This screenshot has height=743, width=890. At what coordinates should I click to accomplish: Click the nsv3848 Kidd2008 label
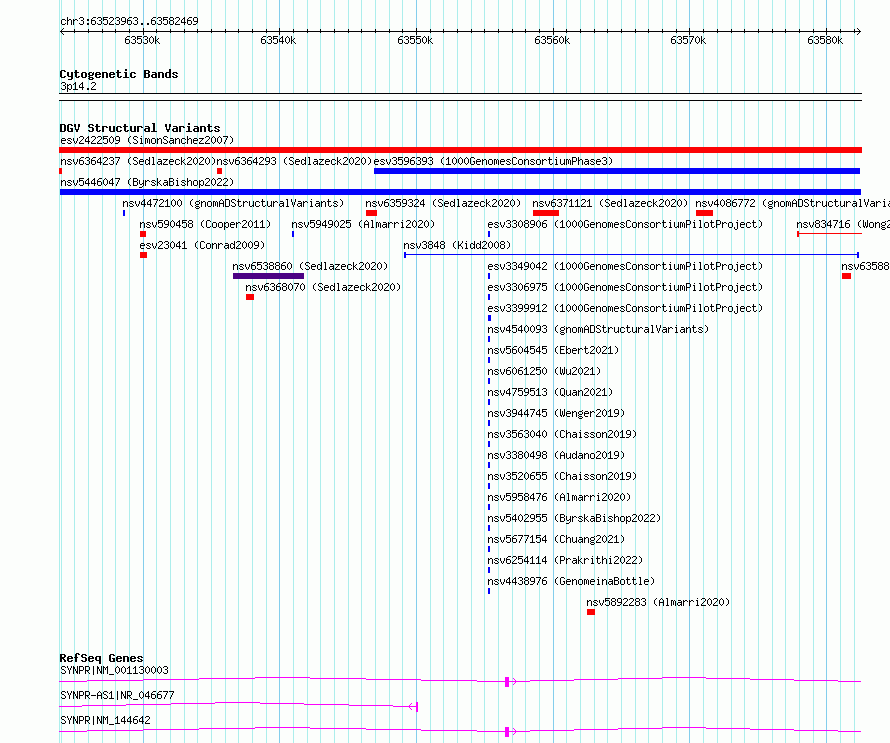[457, 245]
